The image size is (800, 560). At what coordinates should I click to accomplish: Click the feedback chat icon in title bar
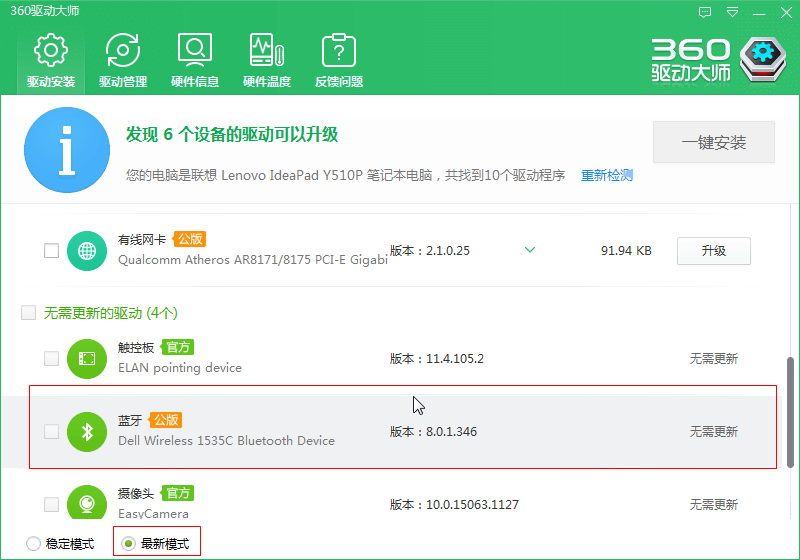coord(705,12)
